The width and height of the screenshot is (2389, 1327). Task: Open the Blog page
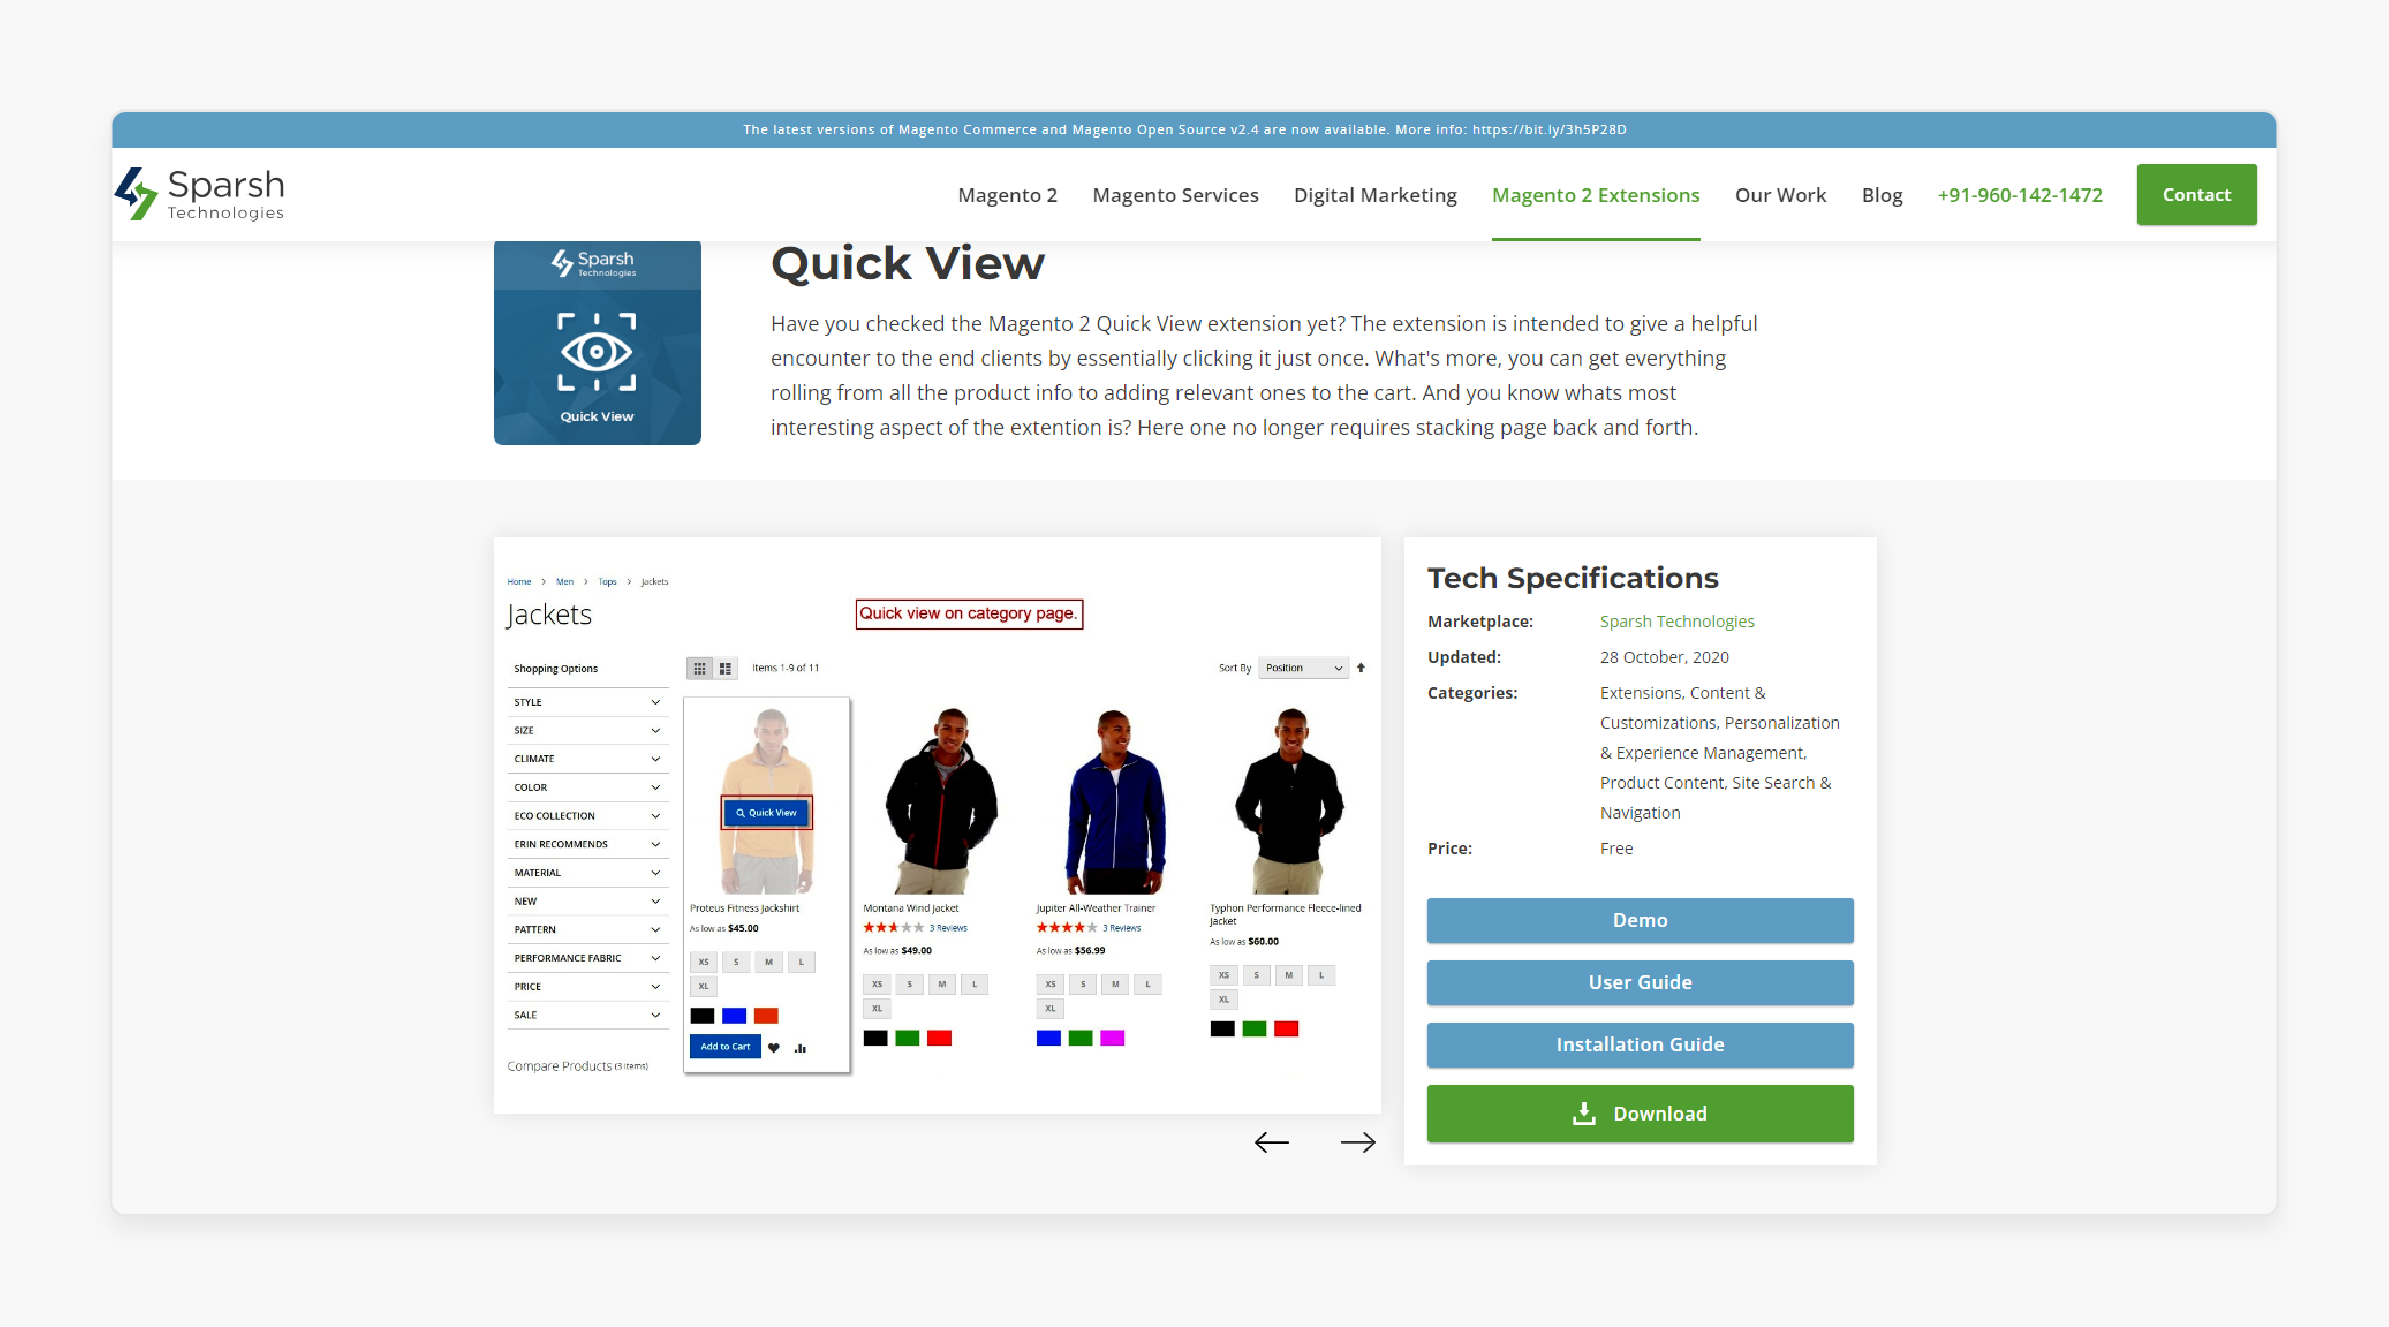(x=1882, y=195)
